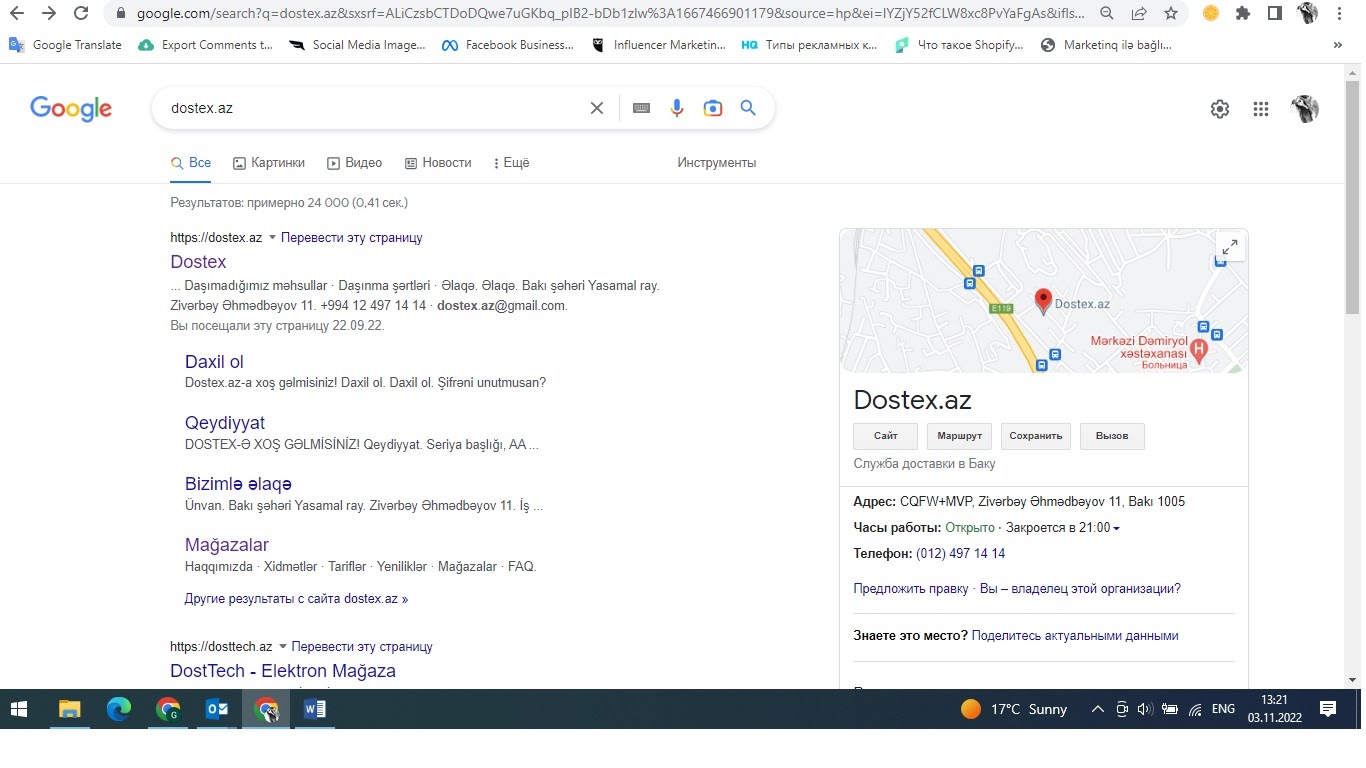Expand opening hours dropdown arrow
The width and height of the screenshot is (1366, 768).
point(1116,528)
